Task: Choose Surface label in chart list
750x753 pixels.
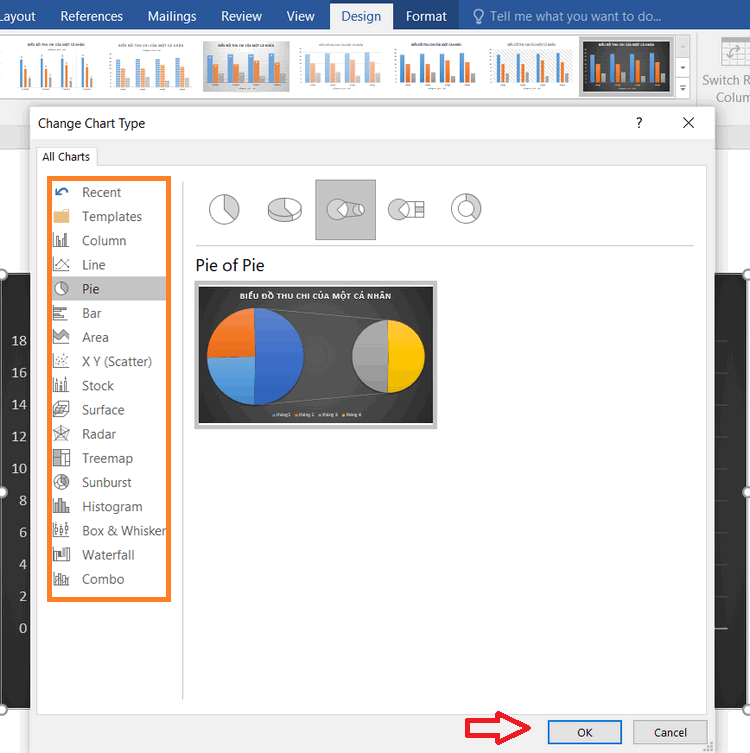Action: (103, 410)
